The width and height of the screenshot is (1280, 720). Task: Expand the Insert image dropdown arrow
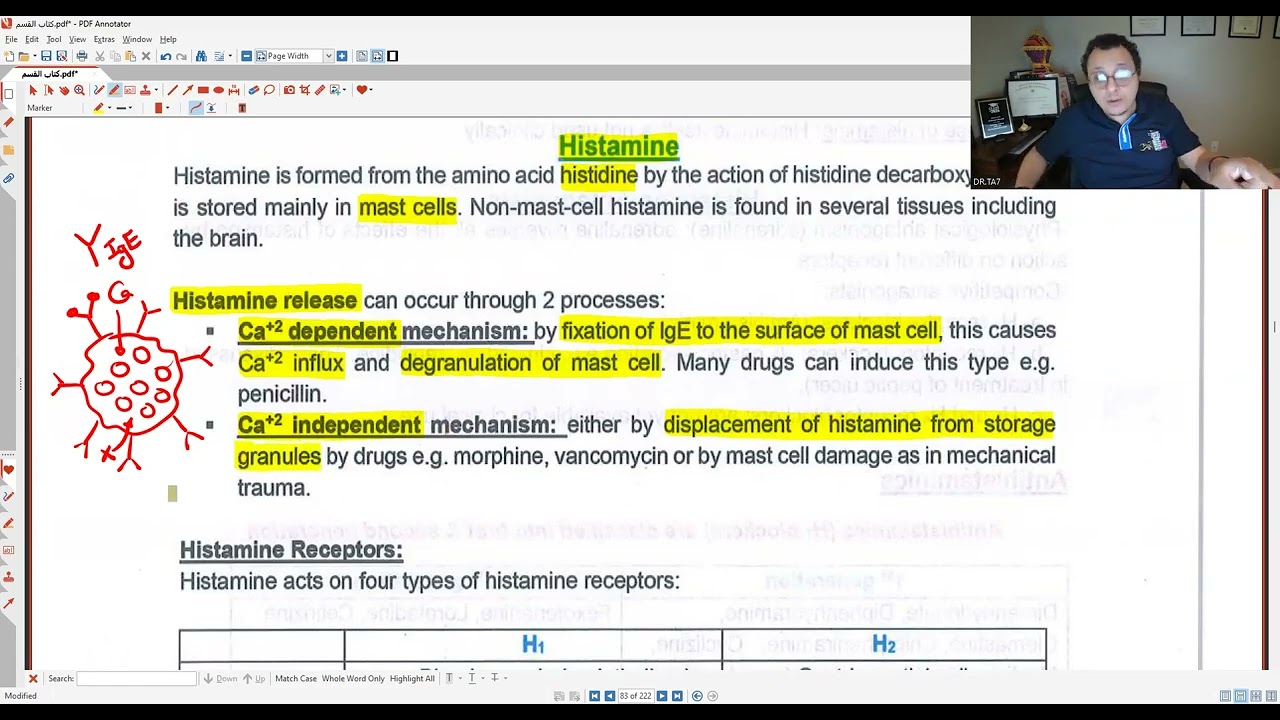coord(344,90)
